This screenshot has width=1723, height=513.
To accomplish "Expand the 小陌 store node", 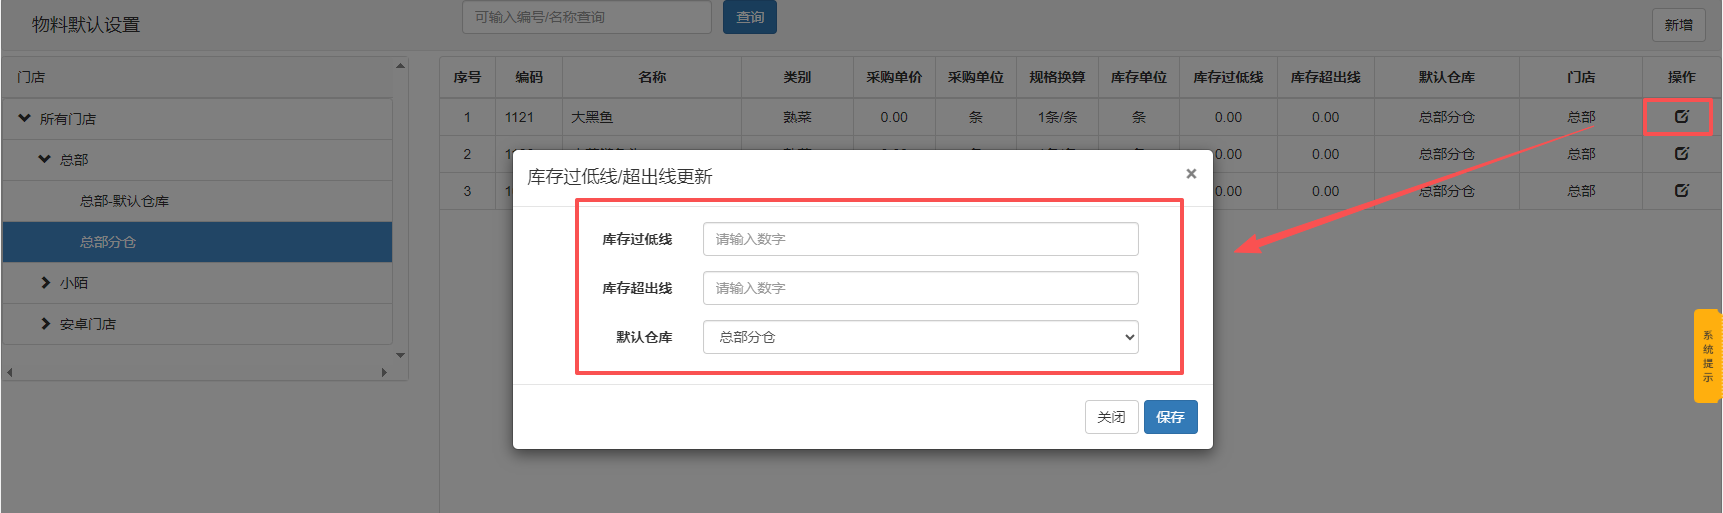I will pos(45,283).
